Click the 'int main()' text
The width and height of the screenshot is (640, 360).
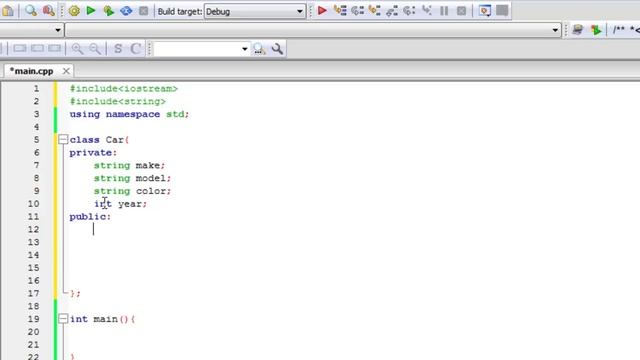pos(99,319)
